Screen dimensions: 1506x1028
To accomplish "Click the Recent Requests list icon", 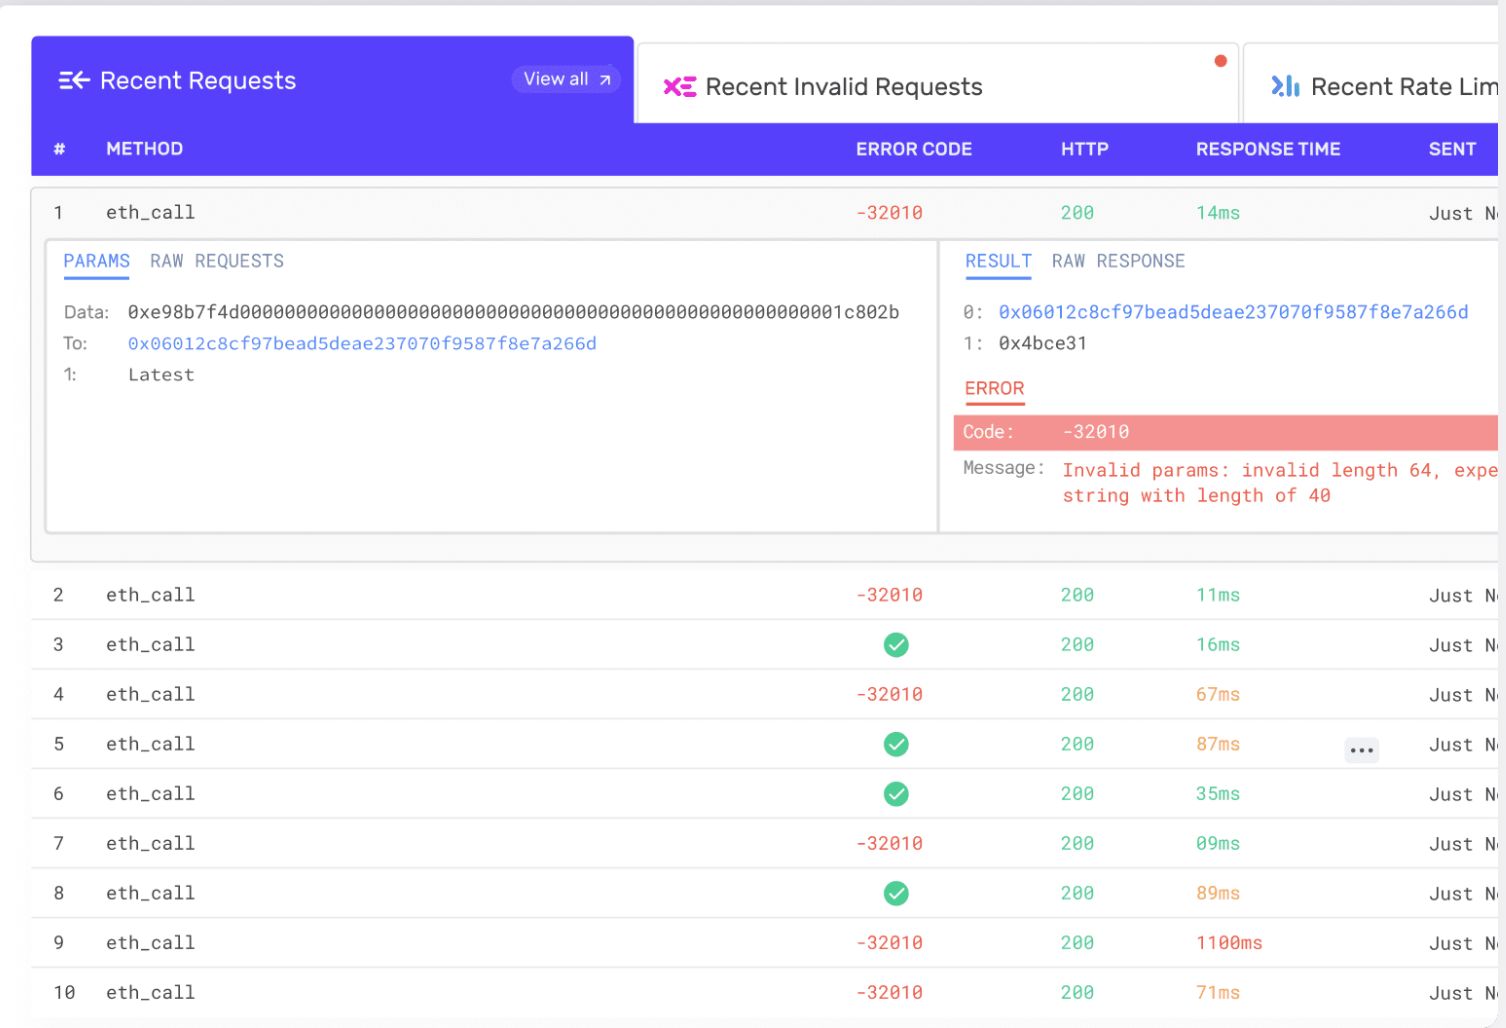I will 74,81.
